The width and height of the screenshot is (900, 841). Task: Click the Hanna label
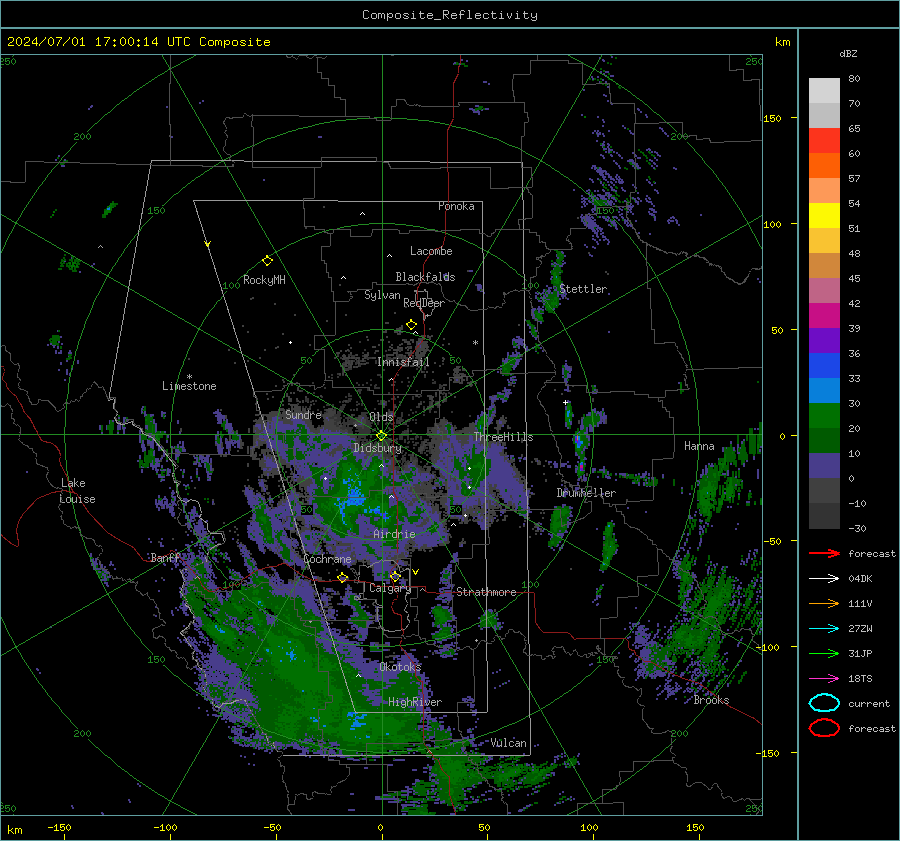pos(699,446)
